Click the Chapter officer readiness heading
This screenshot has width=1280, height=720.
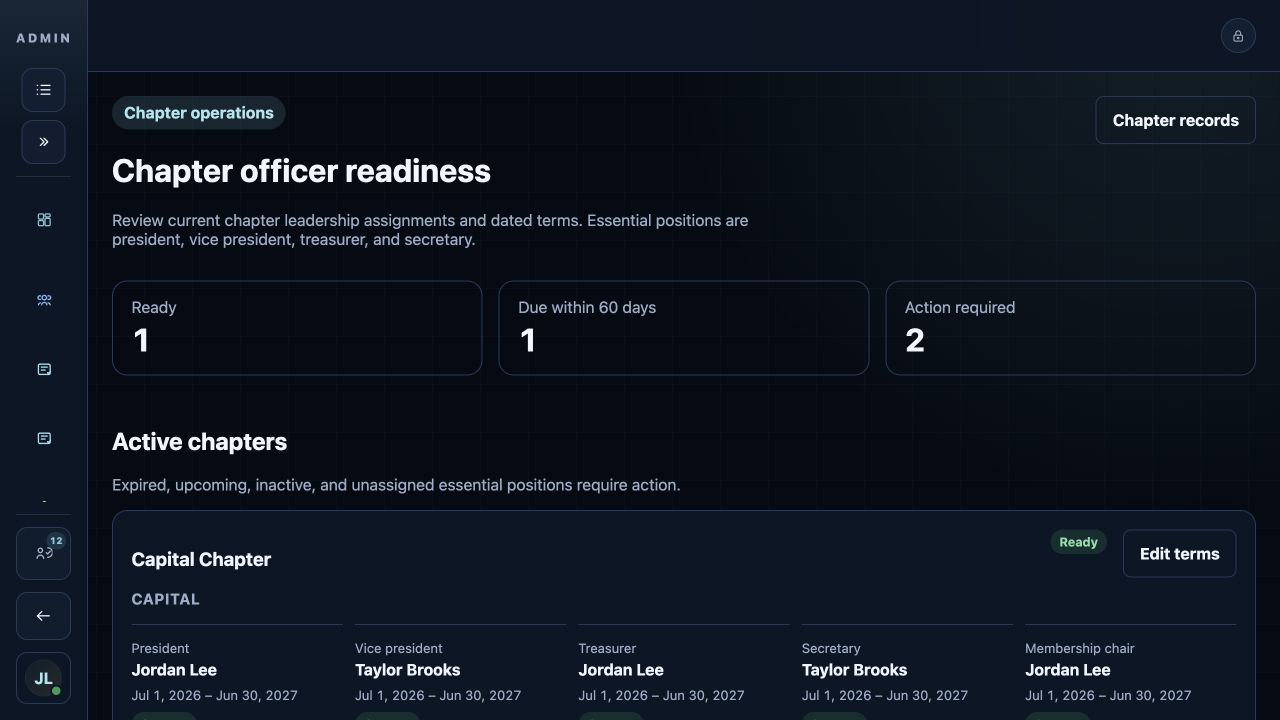(301, 171)
